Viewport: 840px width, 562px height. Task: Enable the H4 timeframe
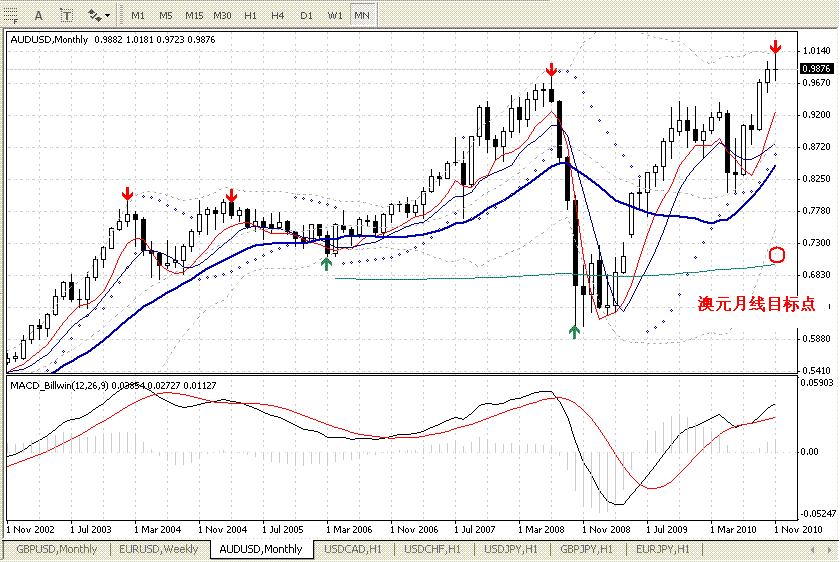point(278,16)
